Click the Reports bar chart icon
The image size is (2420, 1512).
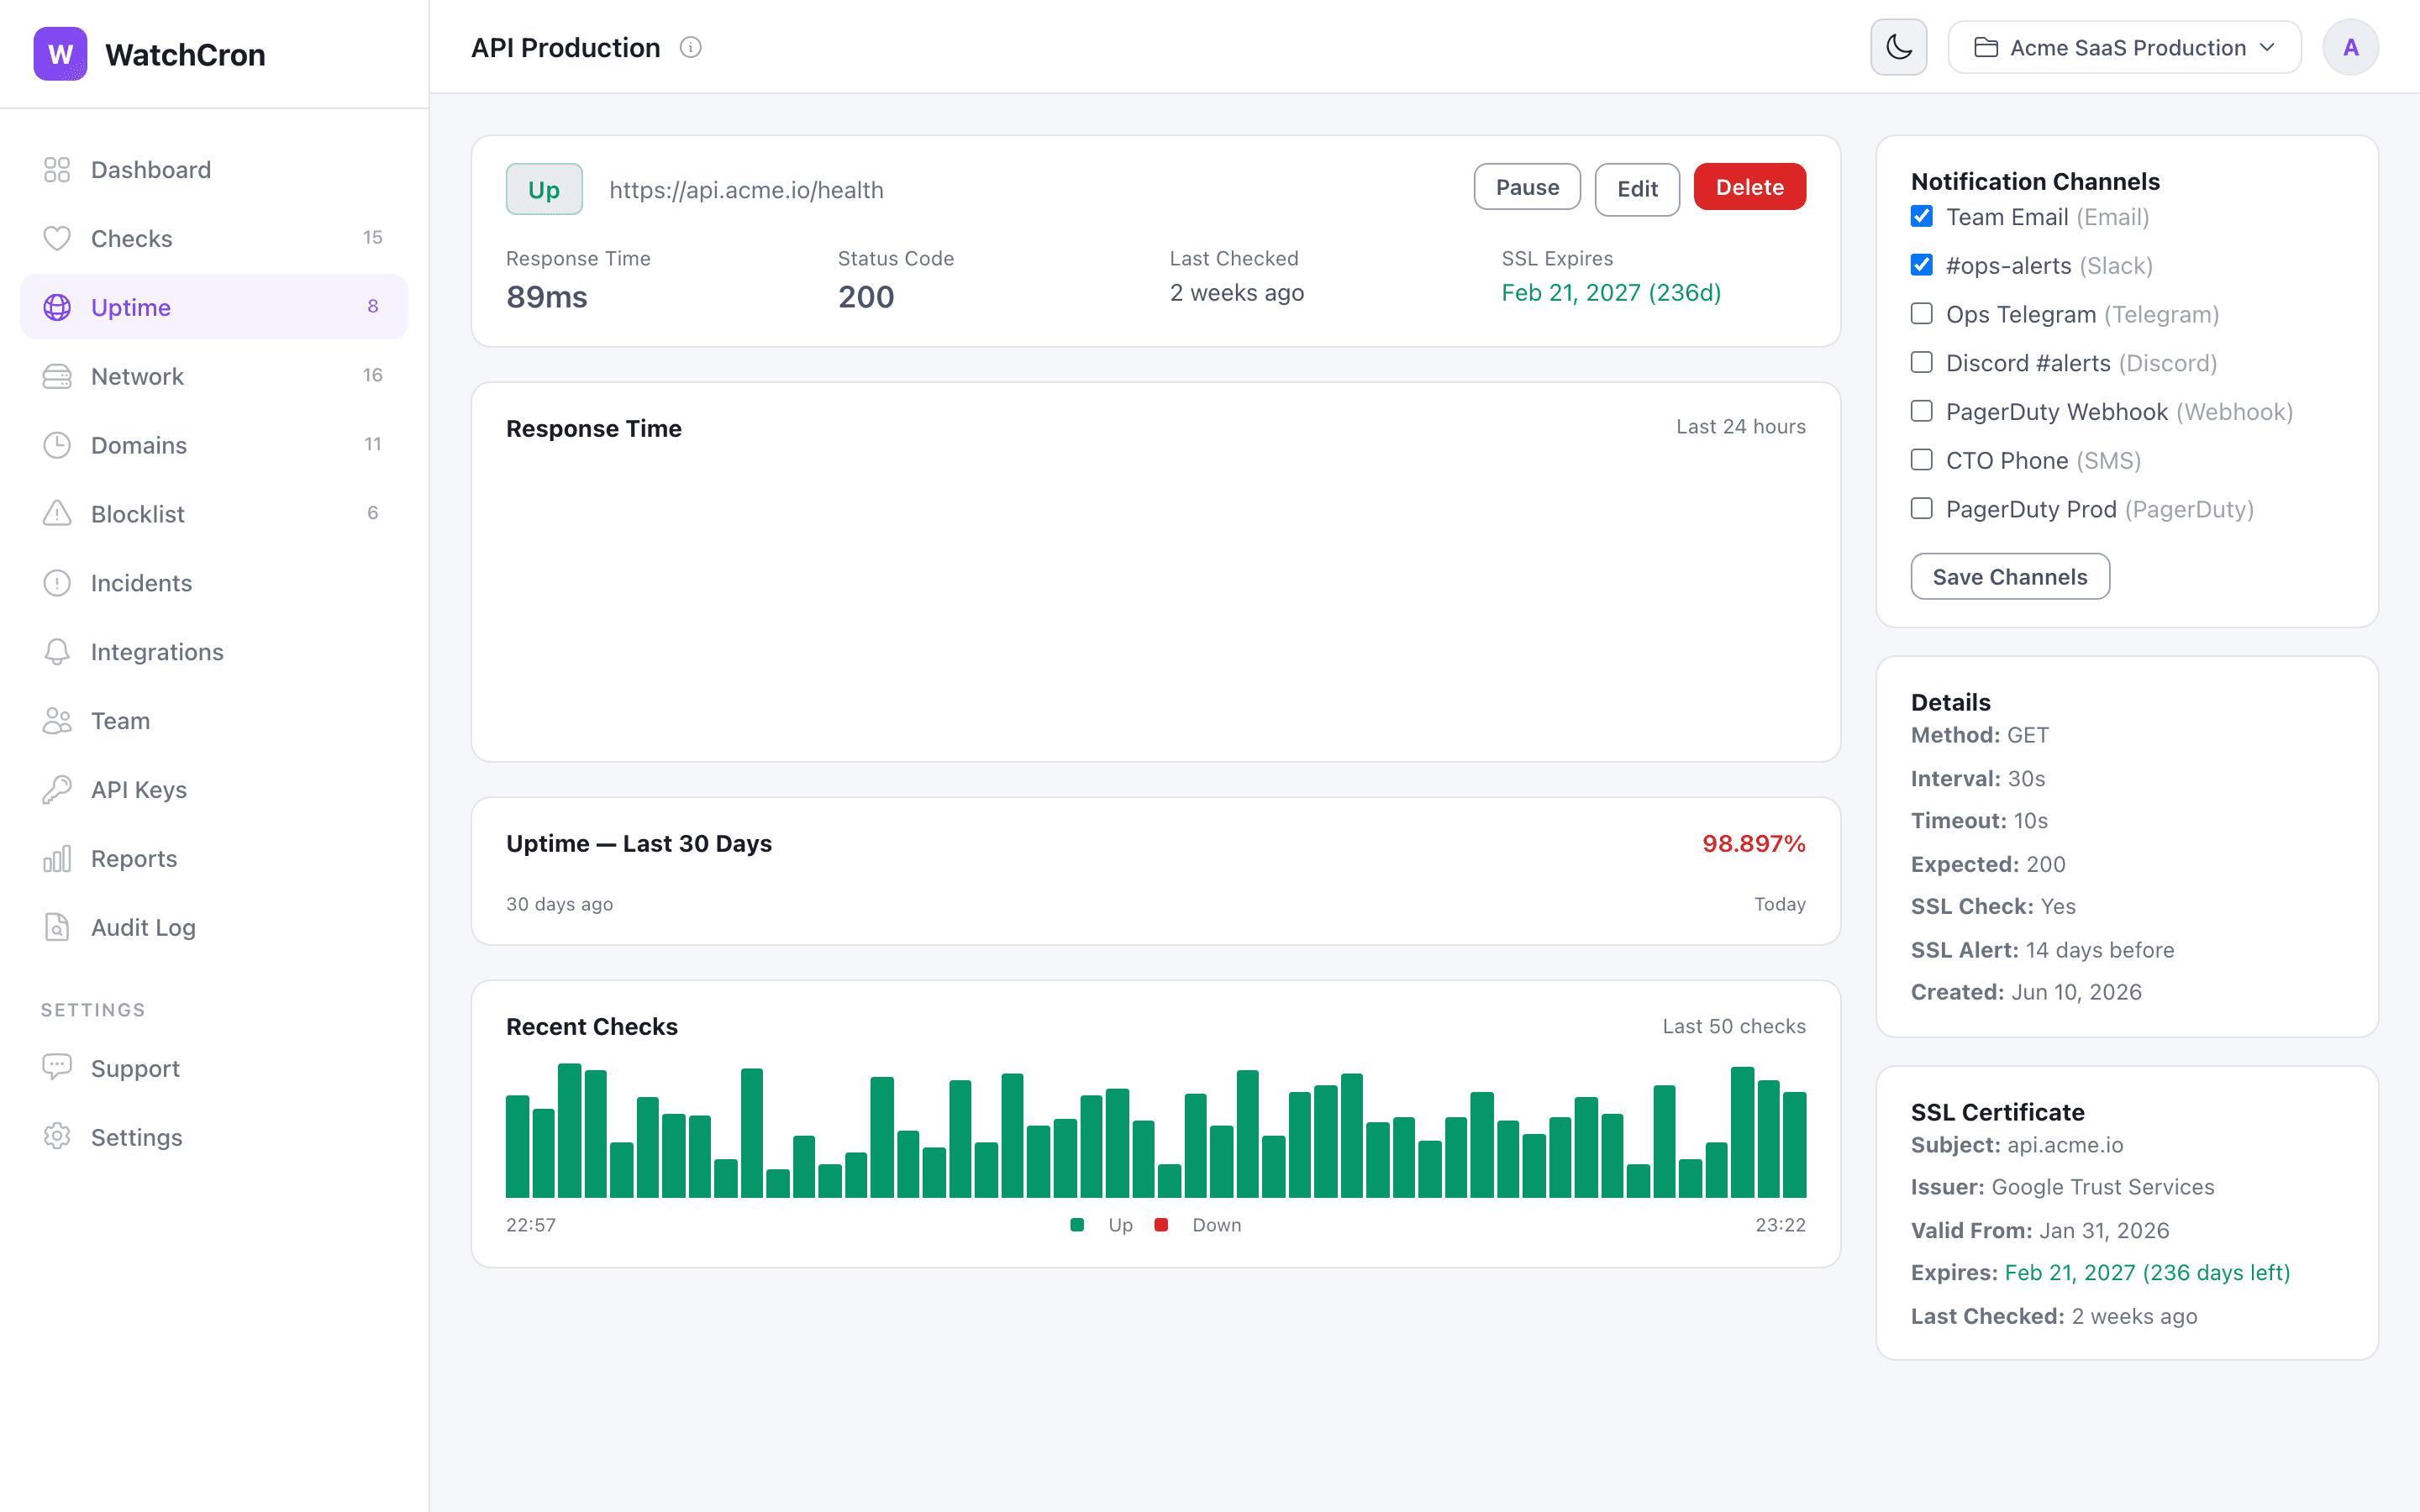[x=57, y=859]
